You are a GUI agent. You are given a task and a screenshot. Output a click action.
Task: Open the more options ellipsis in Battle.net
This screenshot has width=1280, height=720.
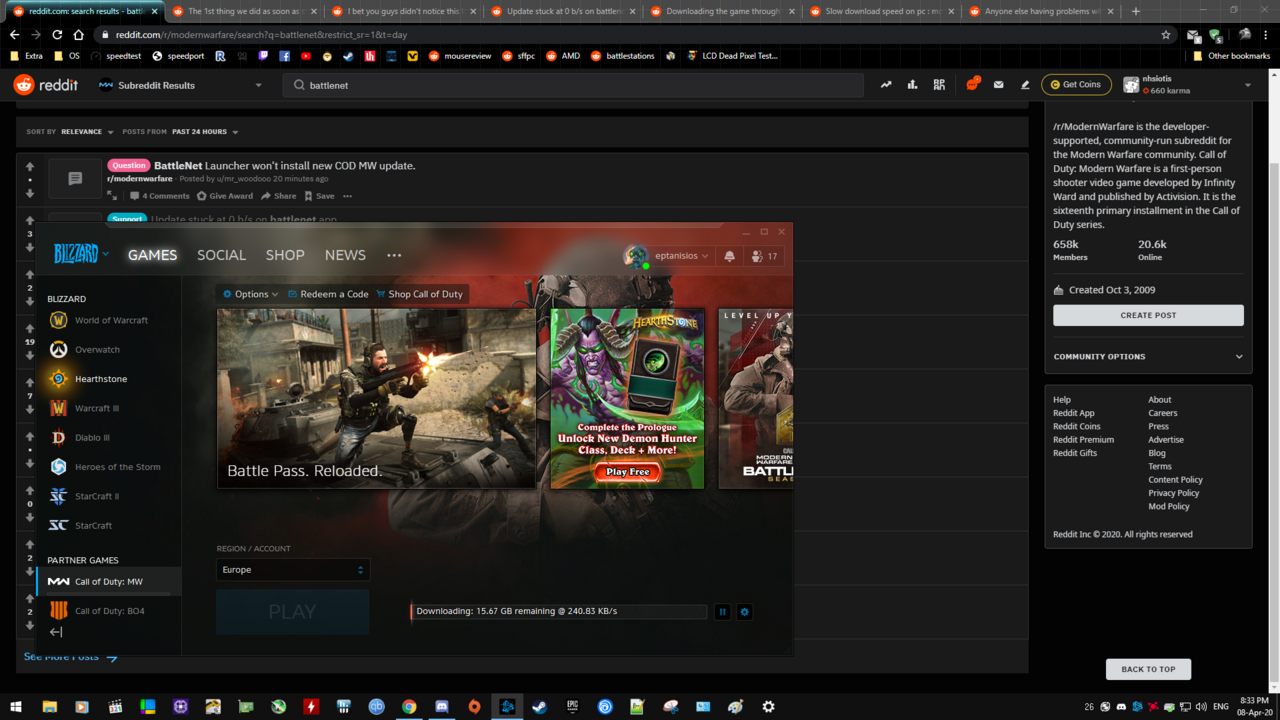point(394,255)
